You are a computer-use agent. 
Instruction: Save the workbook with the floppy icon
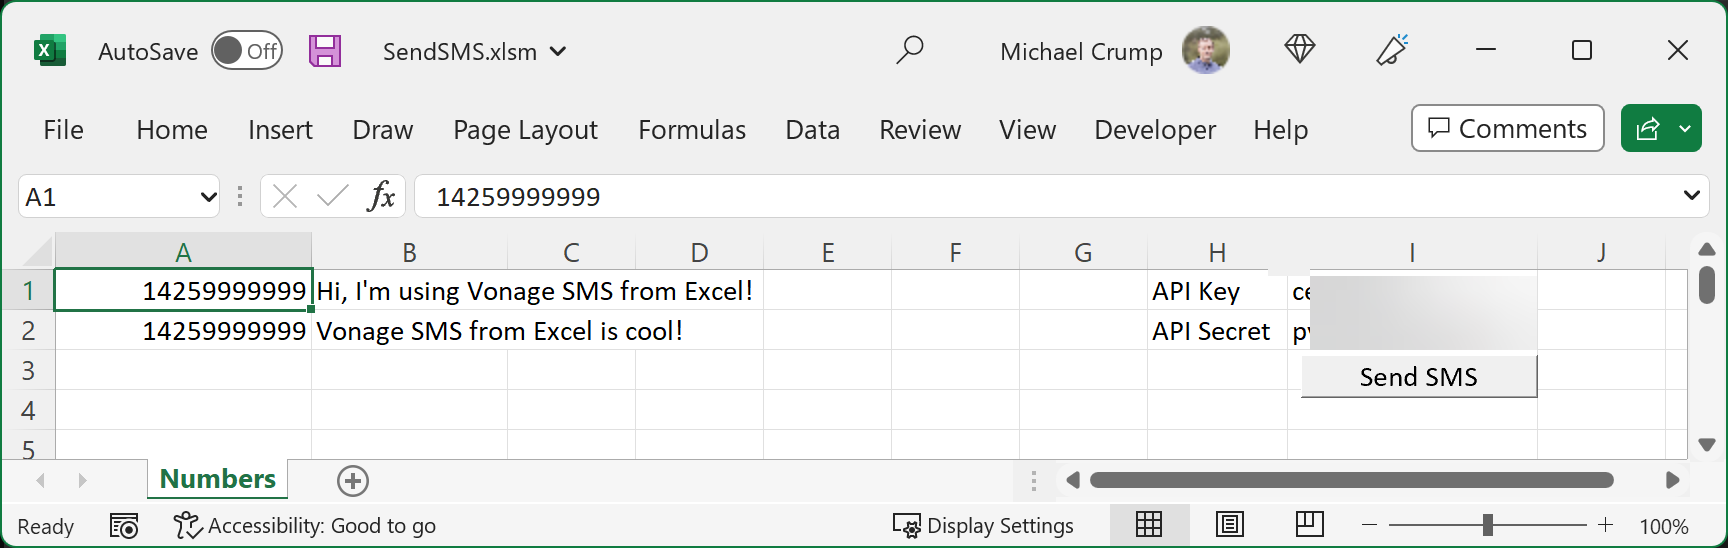tap(325, 51)
